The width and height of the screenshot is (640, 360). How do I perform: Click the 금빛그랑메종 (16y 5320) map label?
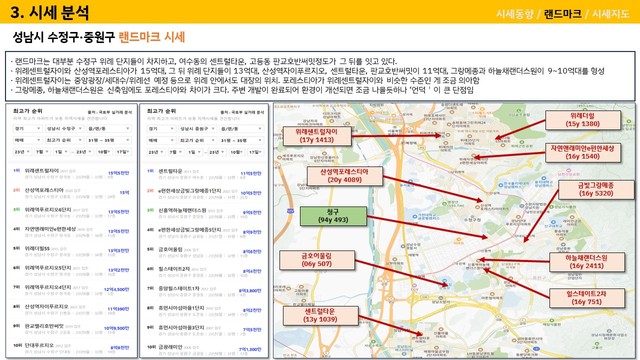click(x=596, y=189)
